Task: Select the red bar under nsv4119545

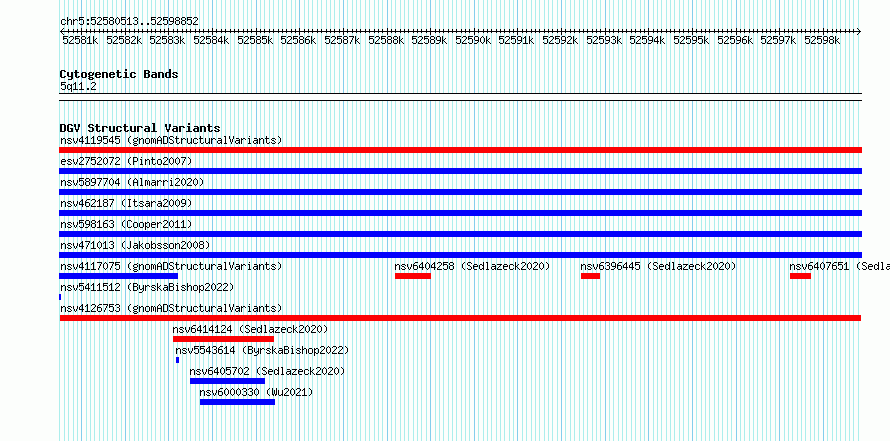Action: click(x=460, y=150)
